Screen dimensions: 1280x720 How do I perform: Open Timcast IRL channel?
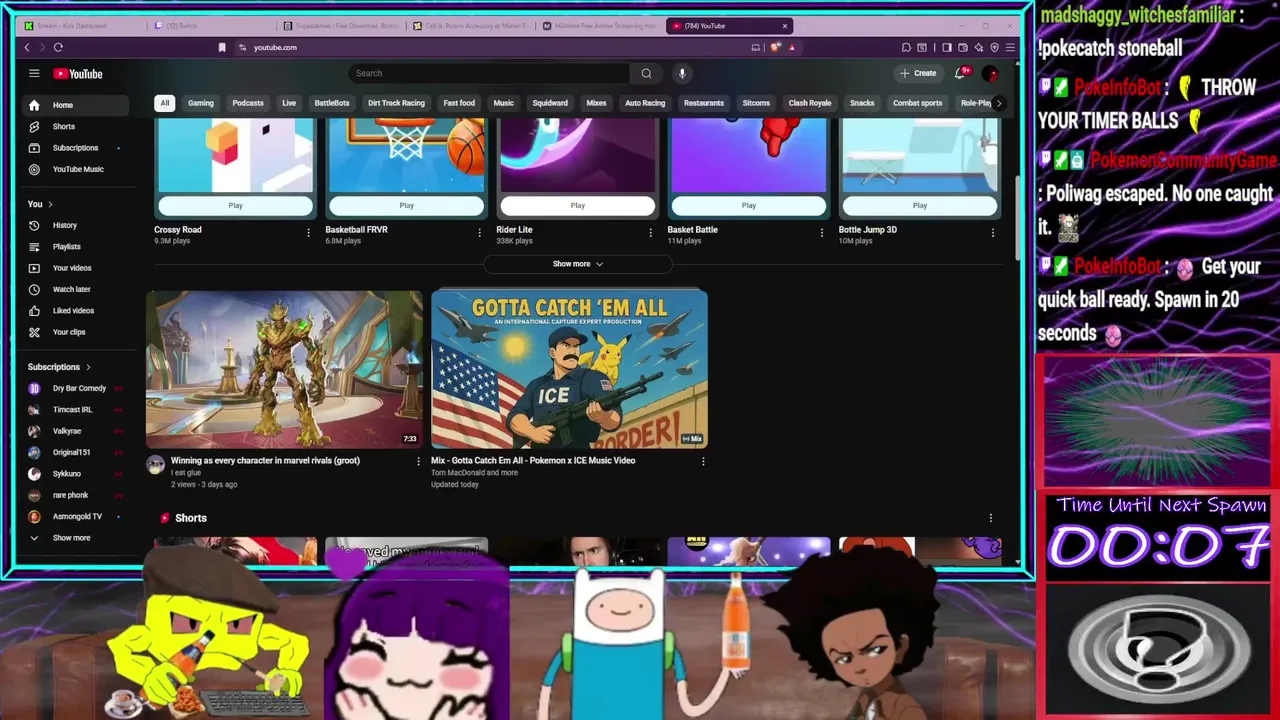(x=72, y=410)
